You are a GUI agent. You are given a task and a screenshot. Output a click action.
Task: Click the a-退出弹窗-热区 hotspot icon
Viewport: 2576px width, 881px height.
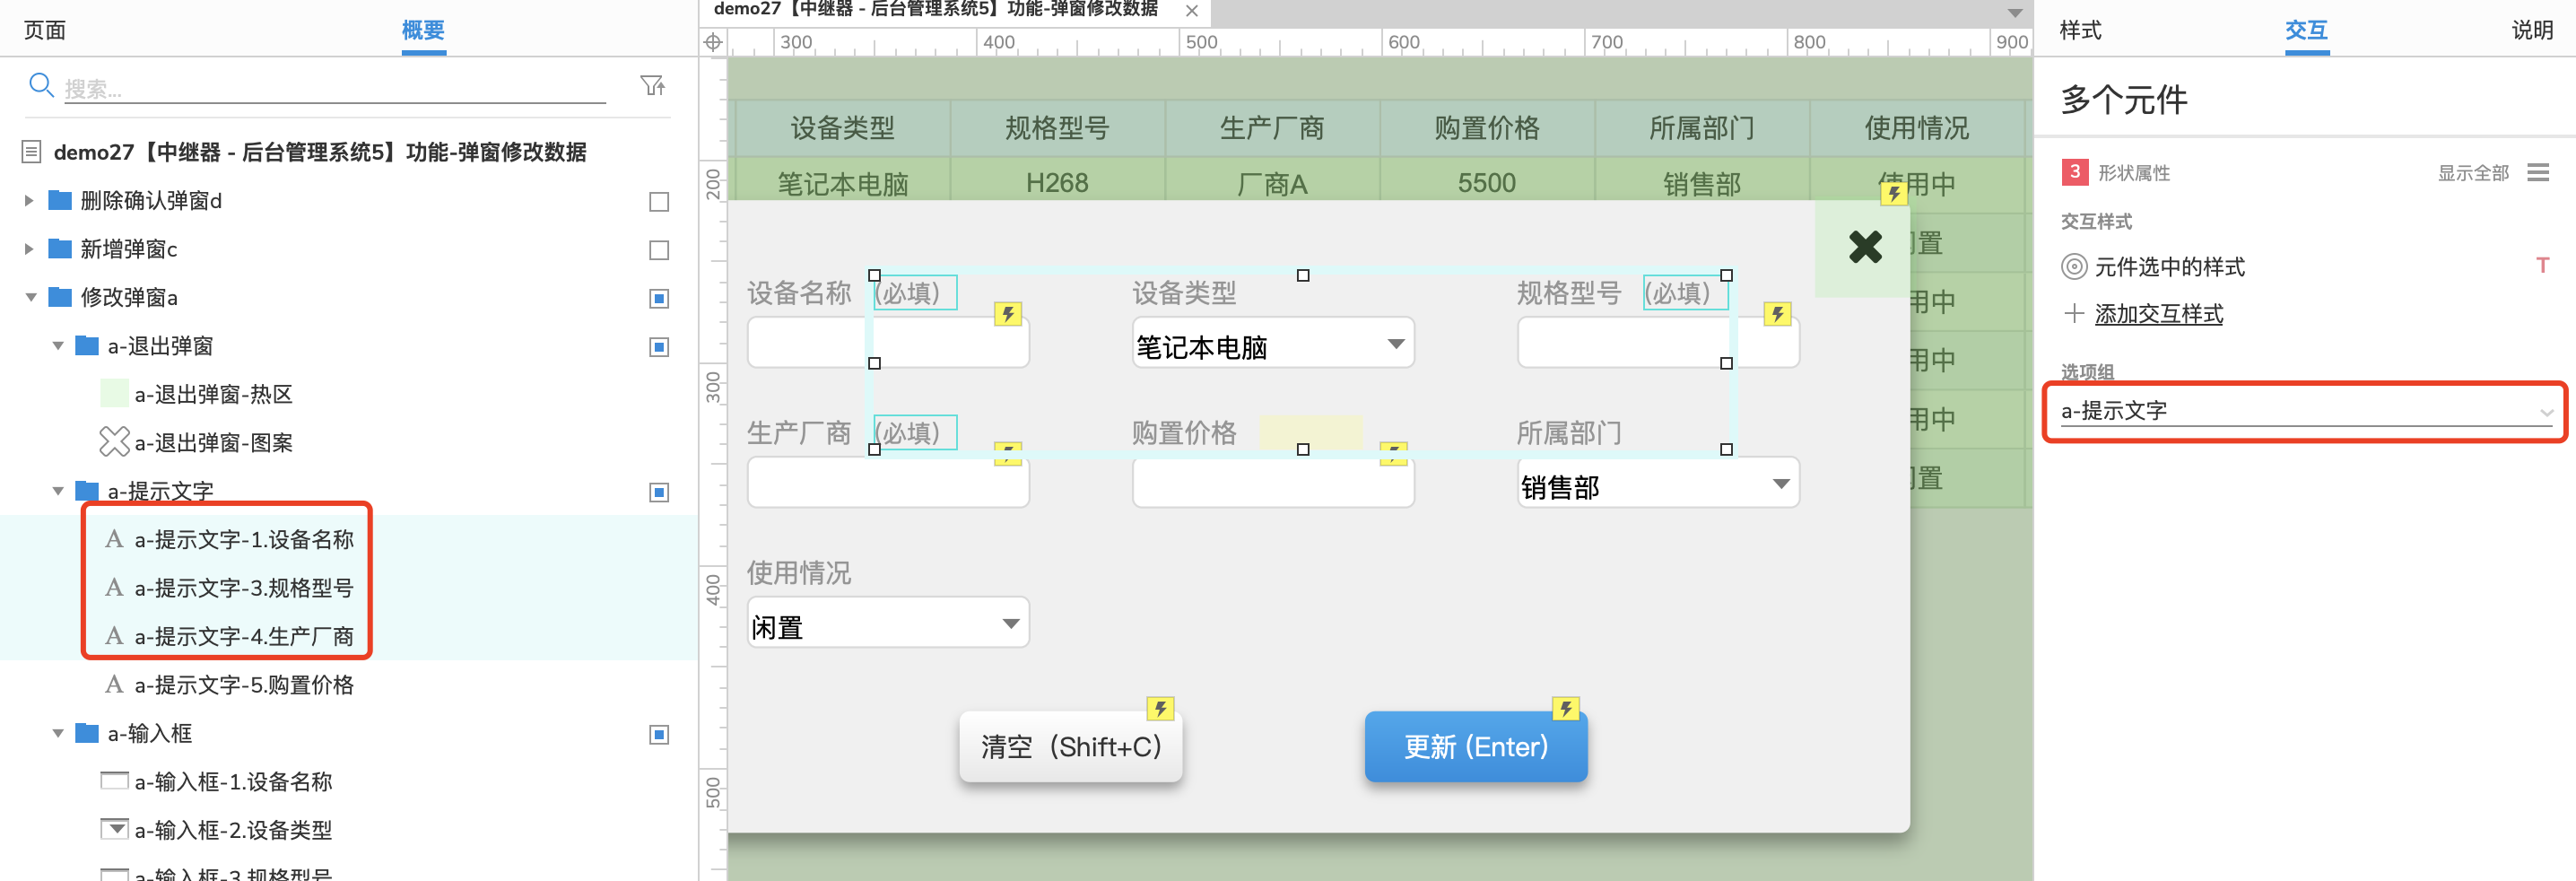point(115,394)
